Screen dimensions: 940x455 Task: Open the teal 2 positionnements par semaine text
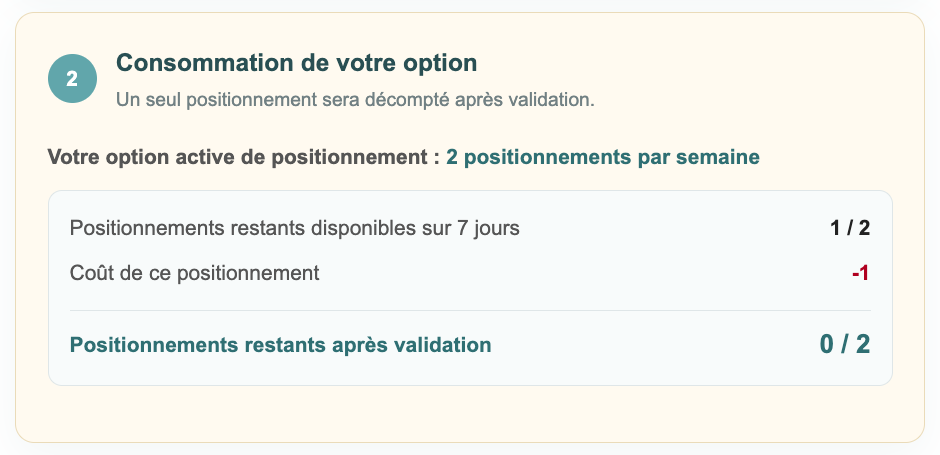point(603,157)
